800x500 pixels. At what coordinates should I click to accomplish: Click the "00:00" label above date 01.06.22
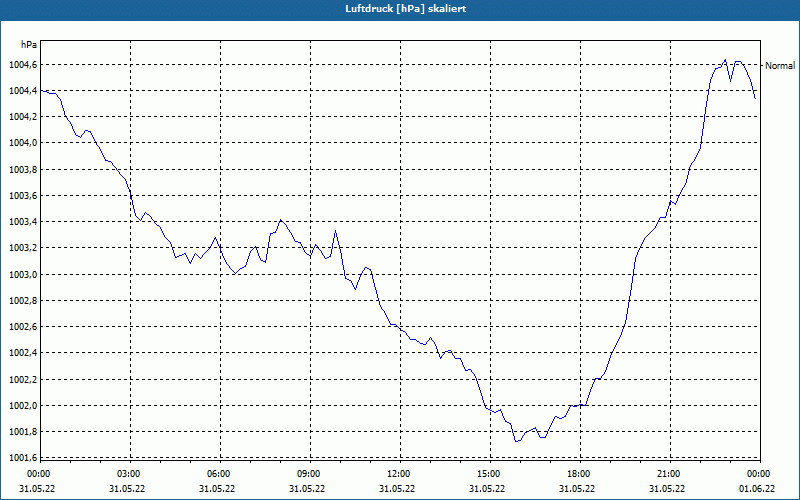coord(760,474)
